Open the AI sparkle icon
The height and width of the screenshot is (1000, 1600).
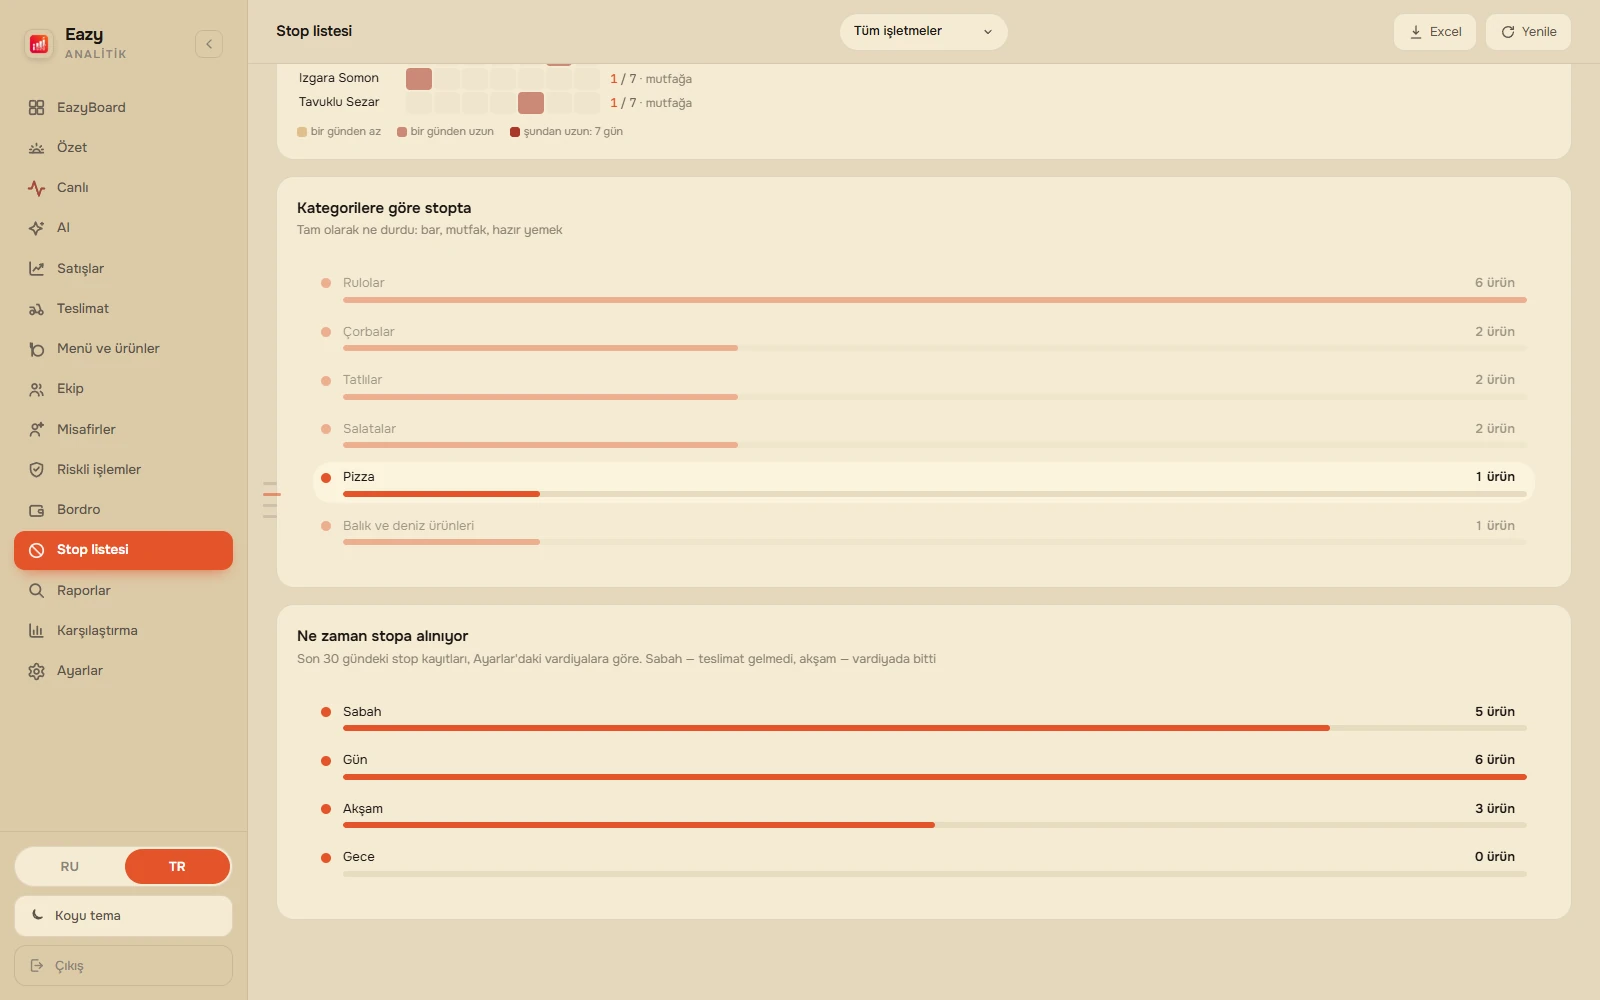[x=37, y=228]
